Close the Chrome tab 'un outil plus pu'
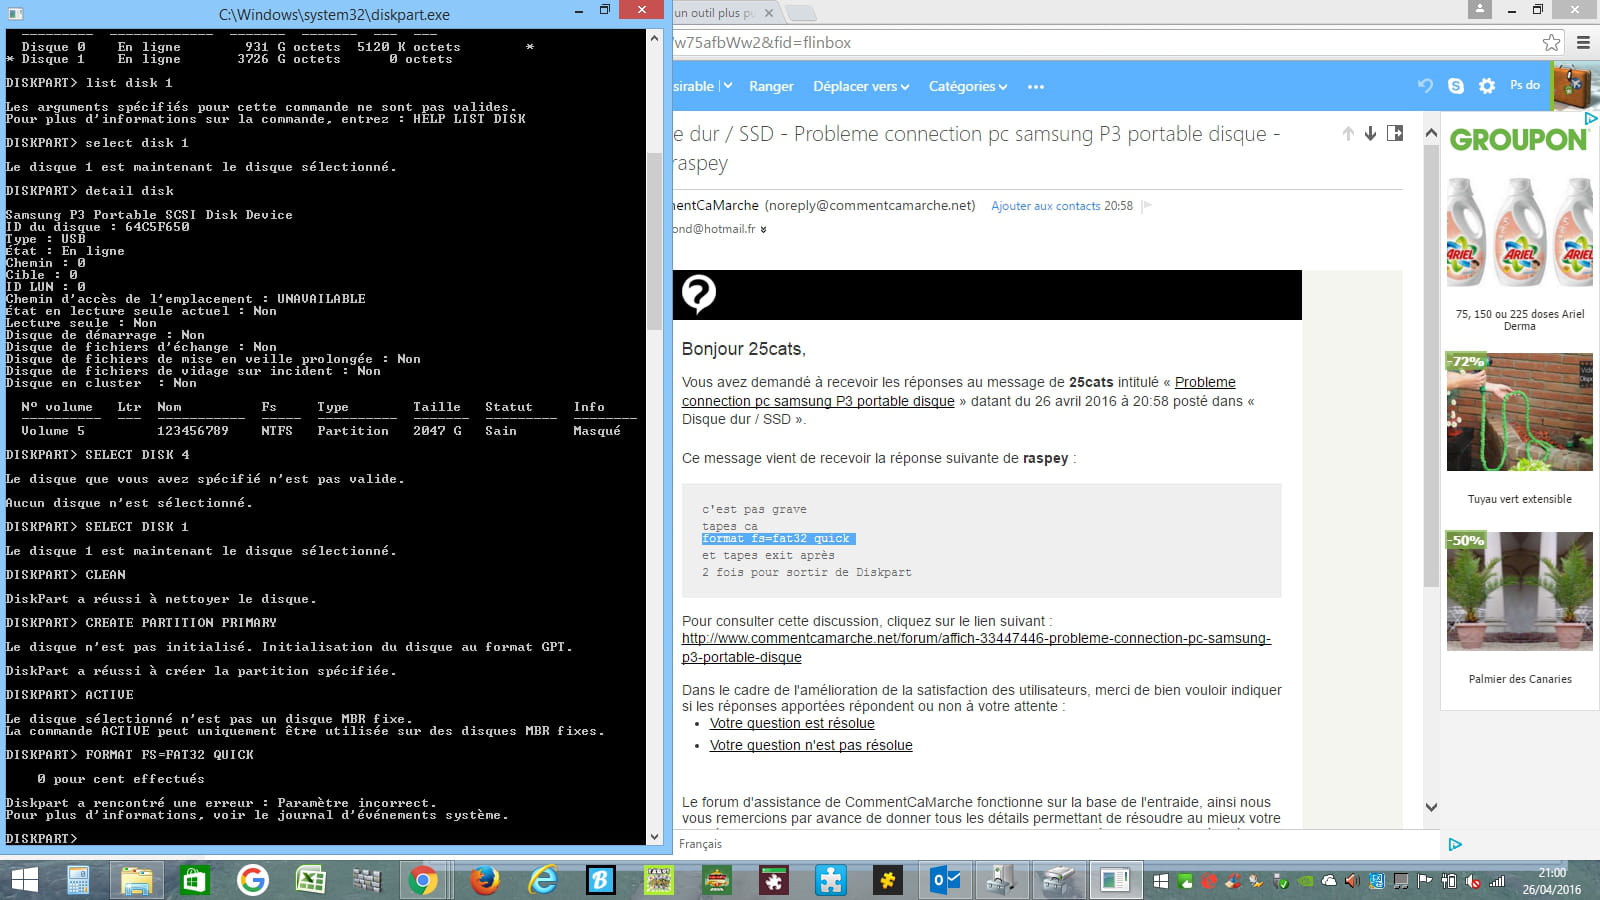Viewport: 1600px width, 900px height. point(769,13)
